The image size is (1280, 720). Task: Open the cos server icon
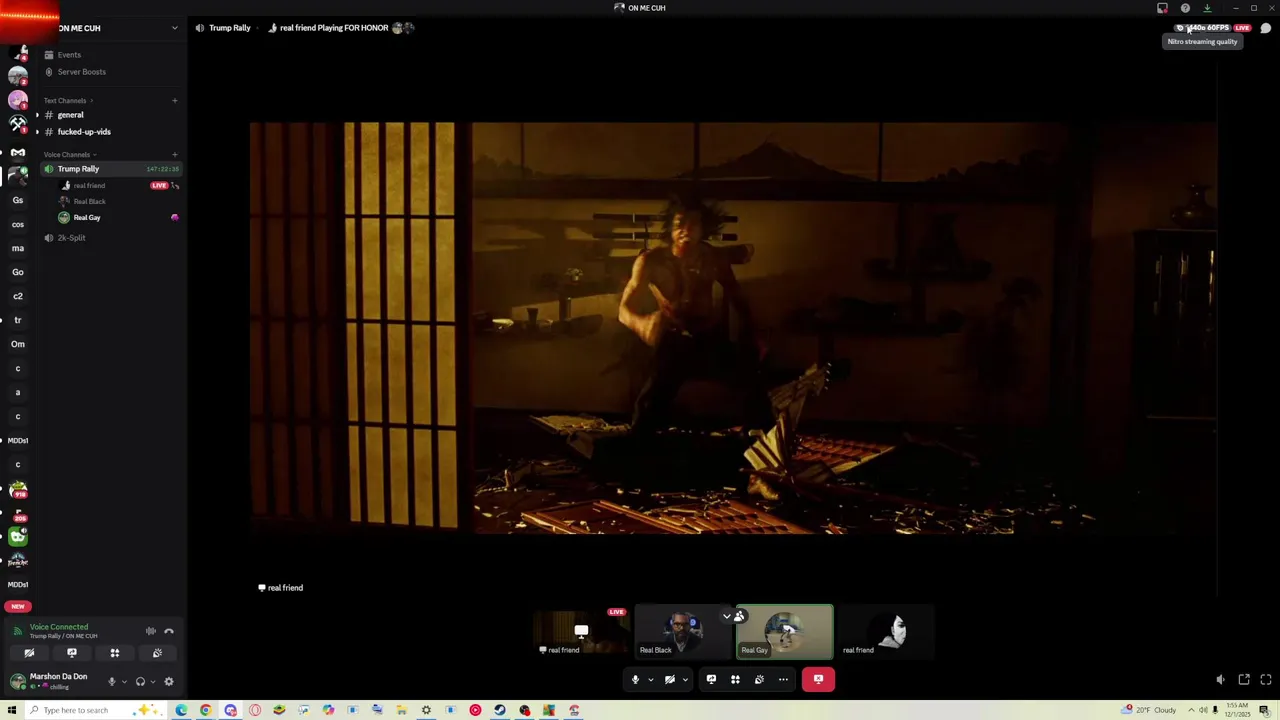(18, 224)
